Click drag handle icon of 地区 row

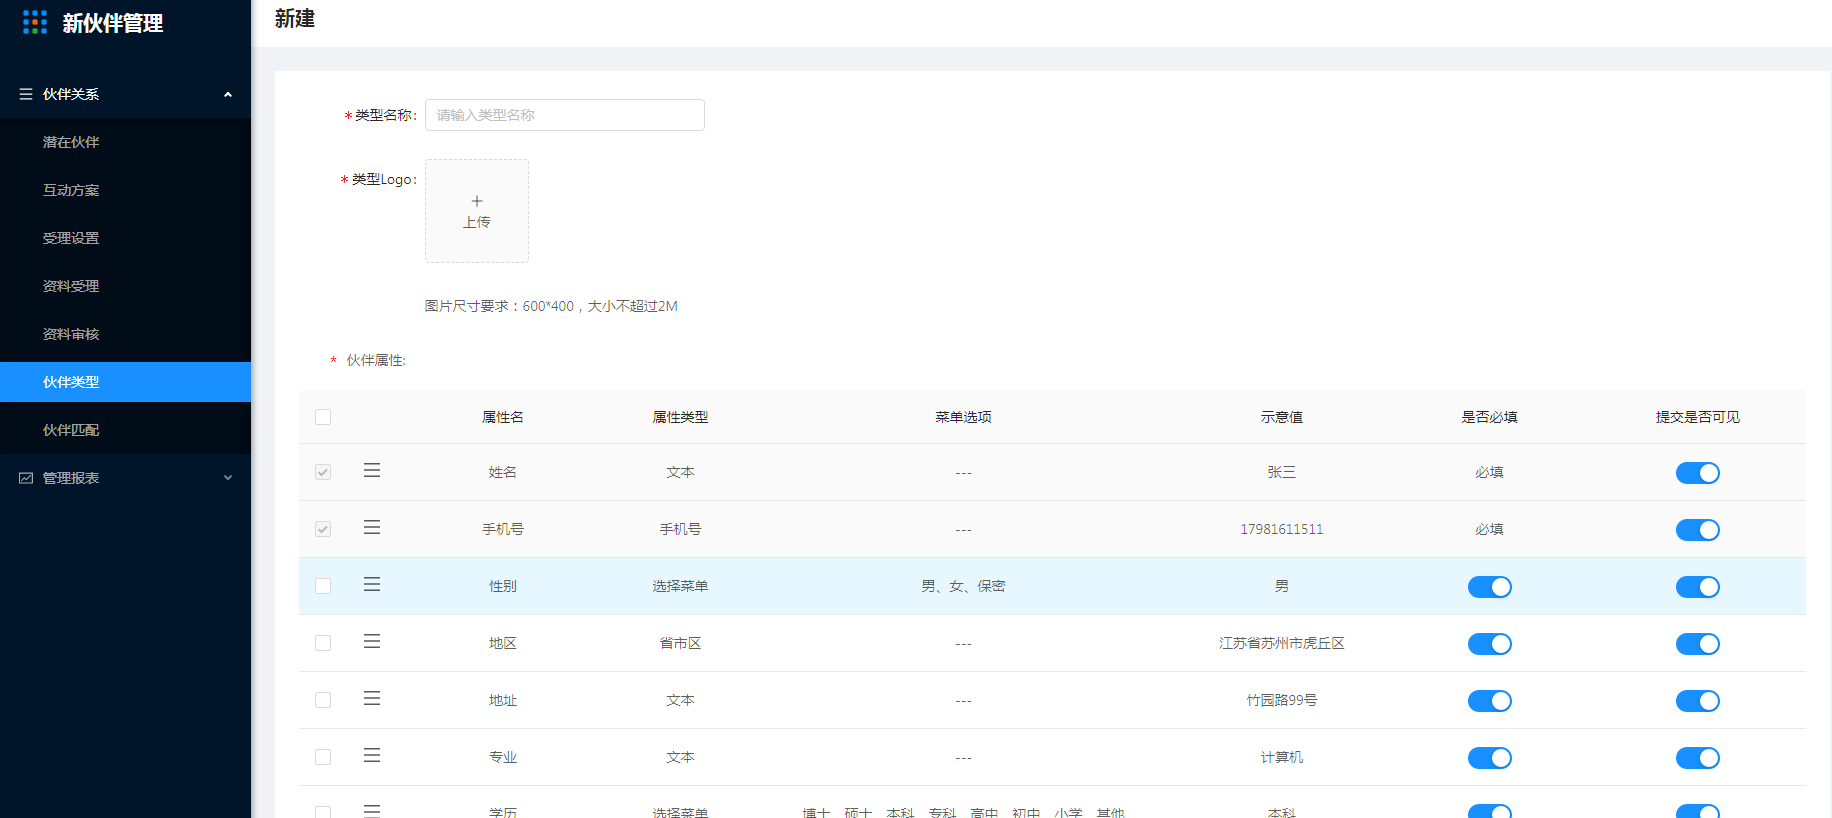372,641
